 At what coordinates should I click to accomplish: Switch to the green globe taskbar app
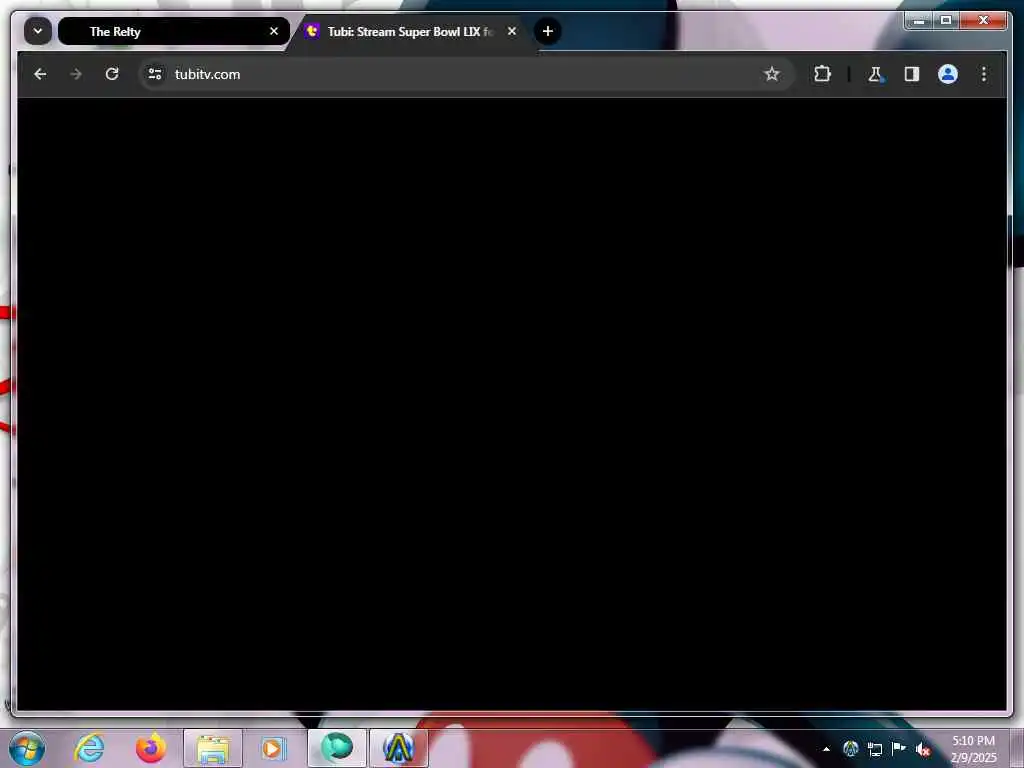click(336, 748)
